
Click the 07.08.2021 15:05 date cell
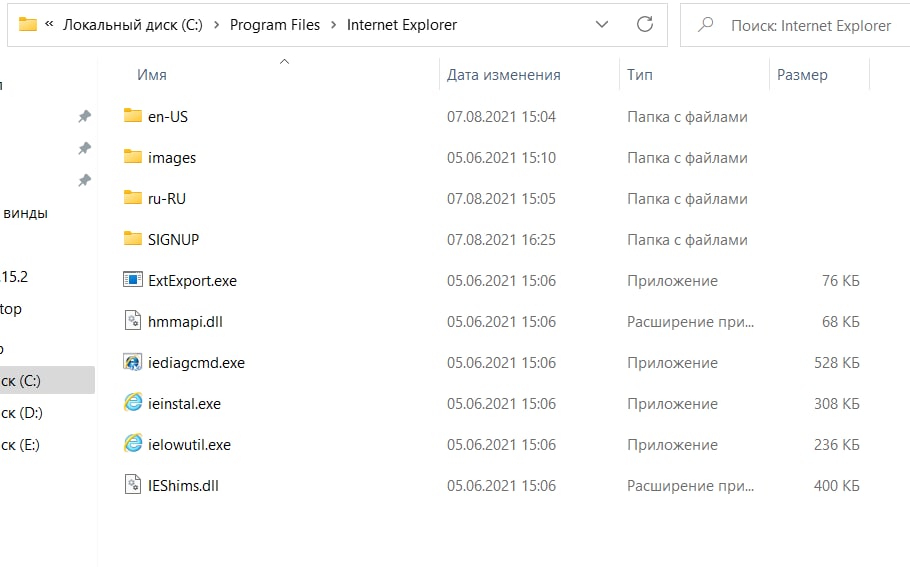(501, 198)
